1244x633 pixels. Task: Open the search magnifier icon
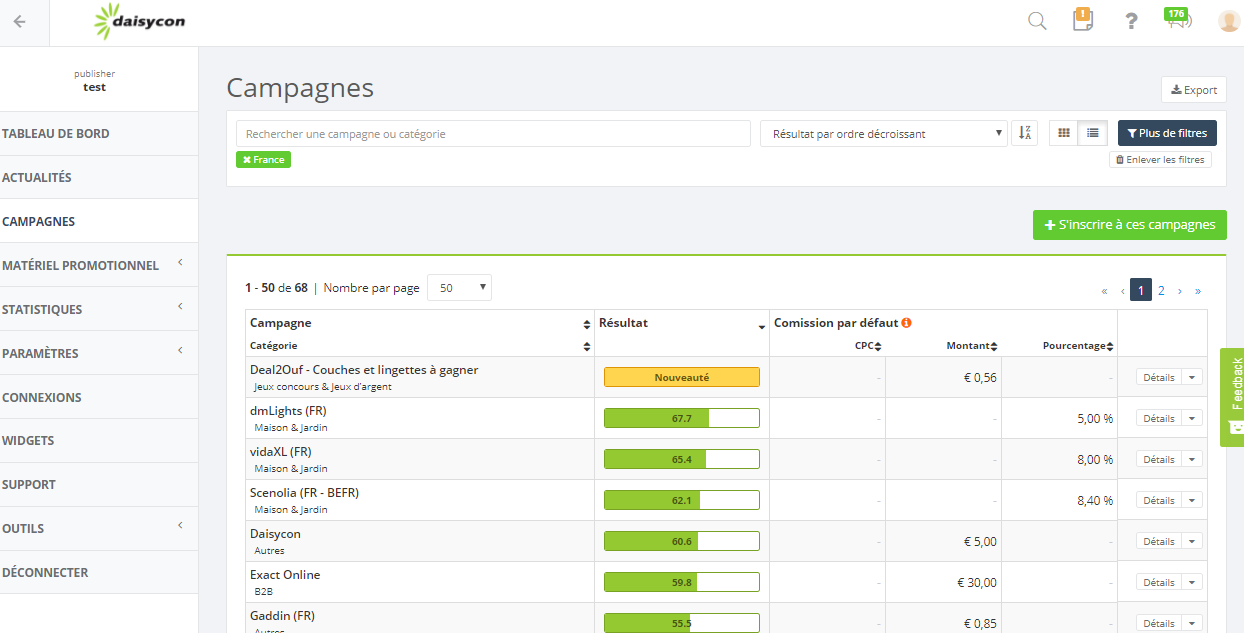[1037, 21]
